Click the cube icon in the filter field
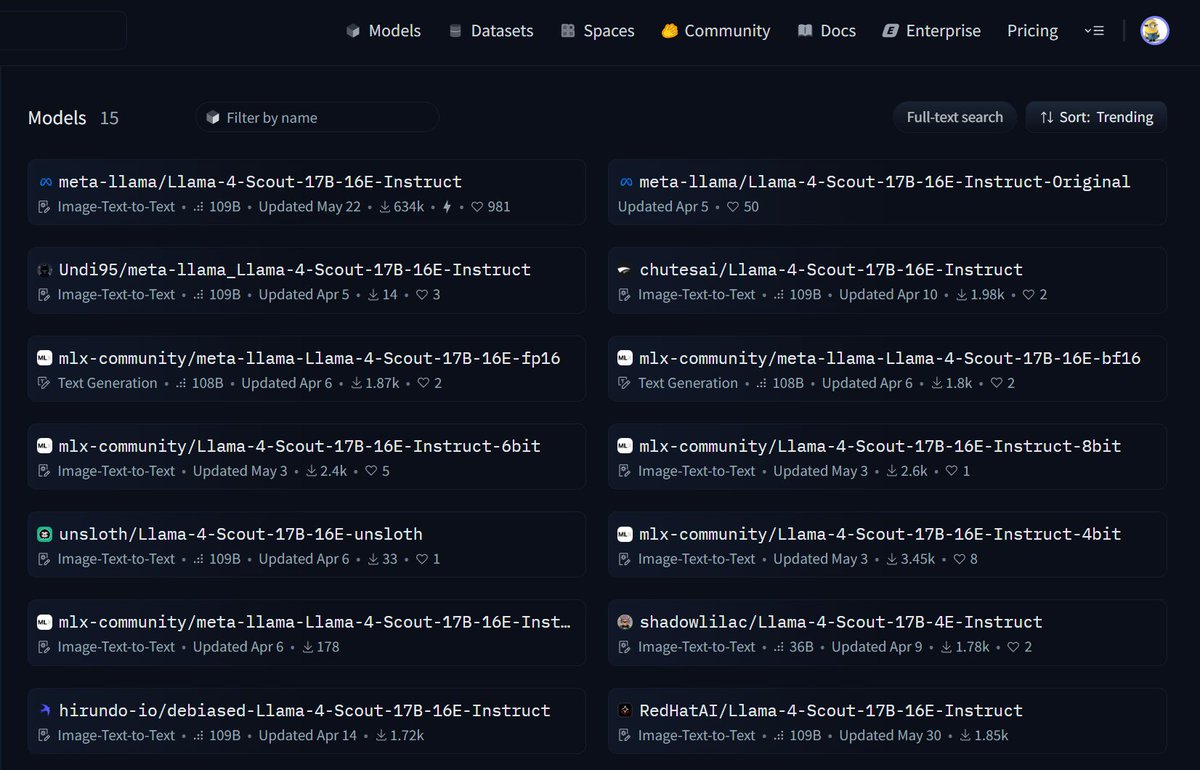The height and width of the screenshot is (770, 1200). pyautogui.click(x=212, y=117)
